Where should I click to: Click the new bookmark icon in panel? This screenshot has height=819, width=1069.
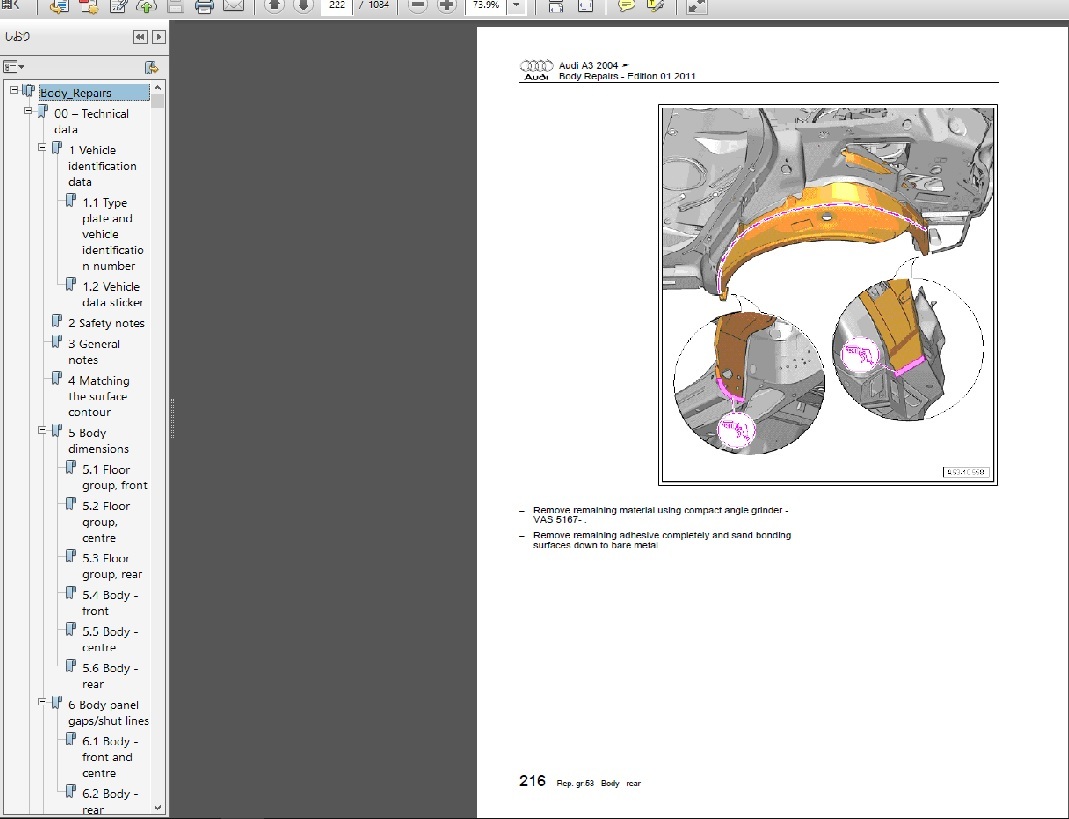click(151, 67)
